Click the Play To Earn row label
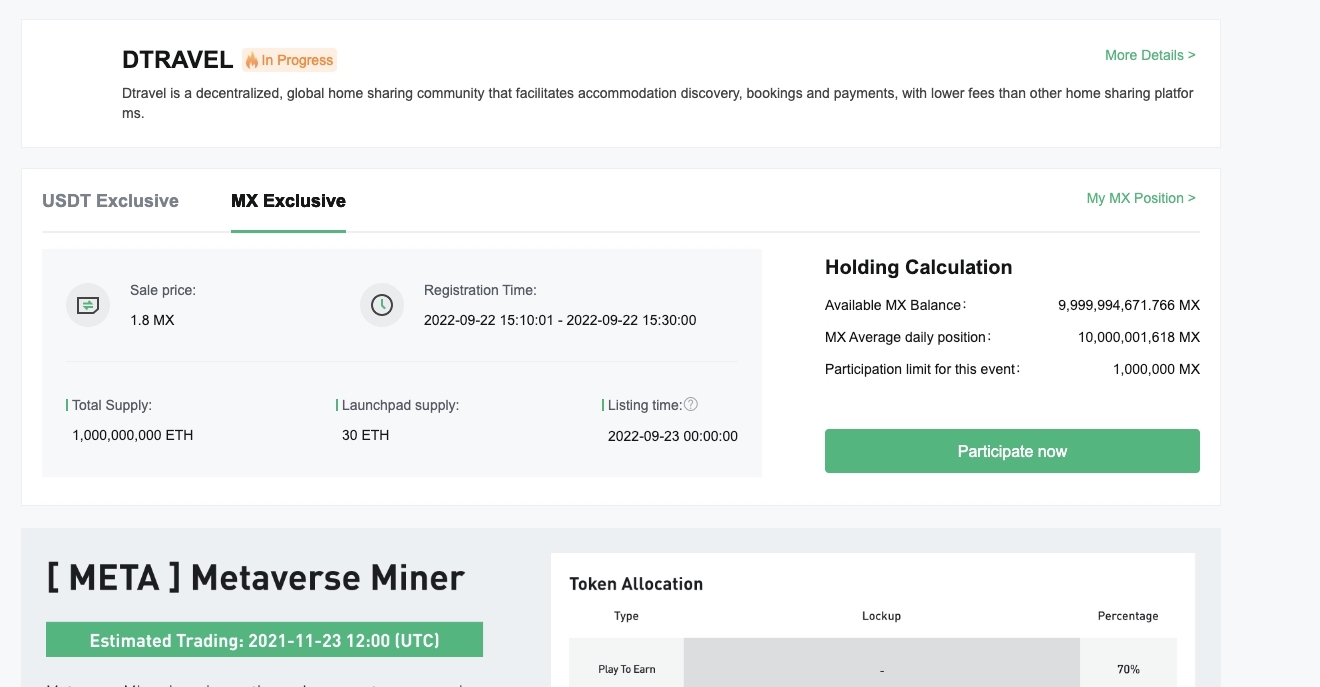 (627, 669)
